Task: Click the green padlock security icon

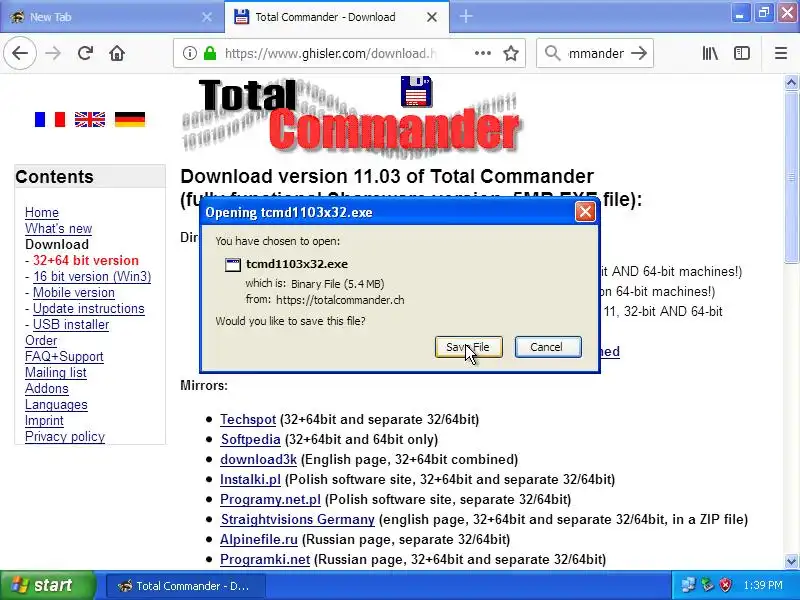Action: (210, 53)
